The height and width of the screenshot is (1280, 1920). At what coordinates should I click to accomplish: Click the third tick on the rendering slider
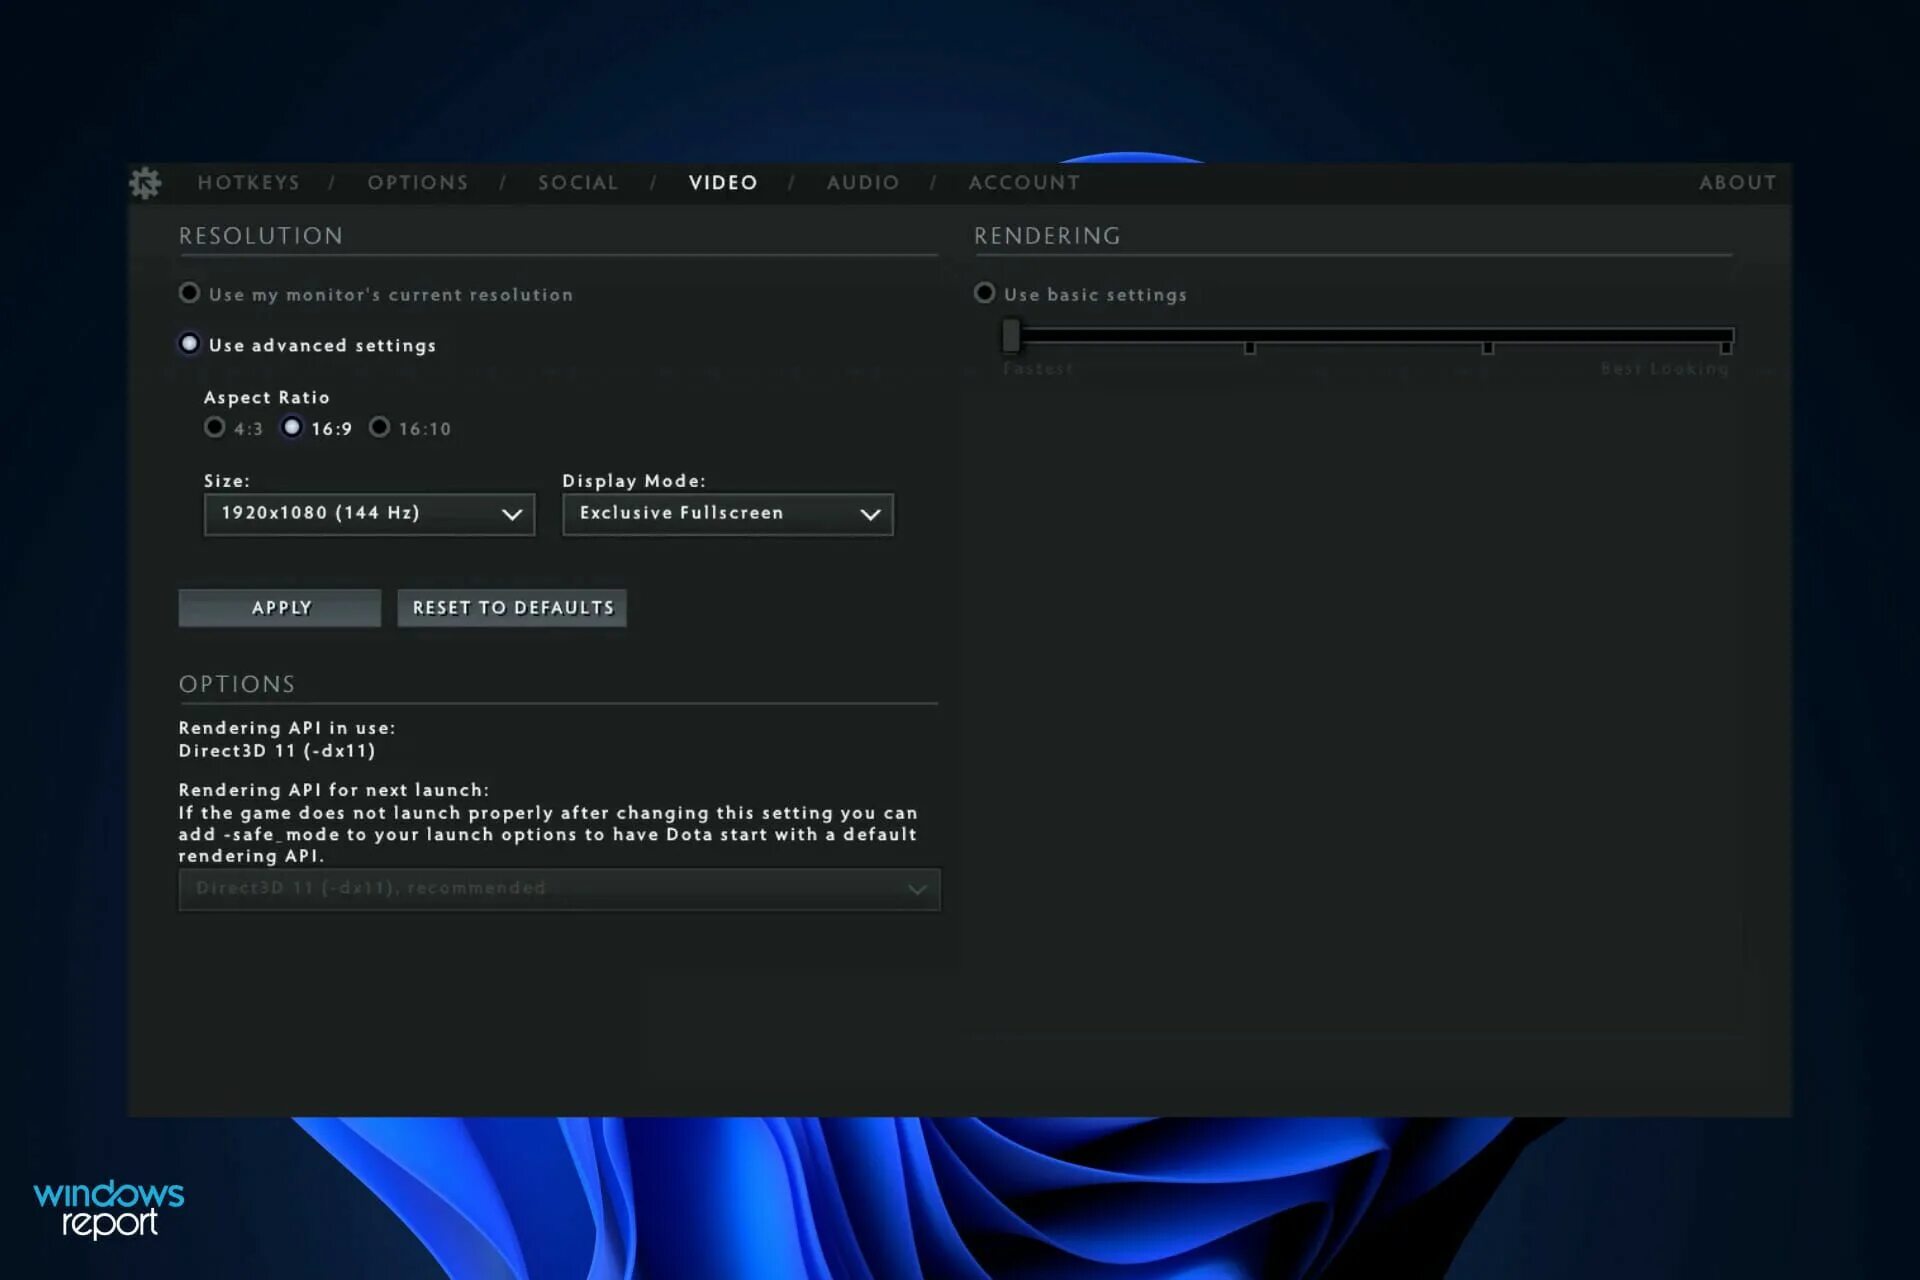(1488, 347)
